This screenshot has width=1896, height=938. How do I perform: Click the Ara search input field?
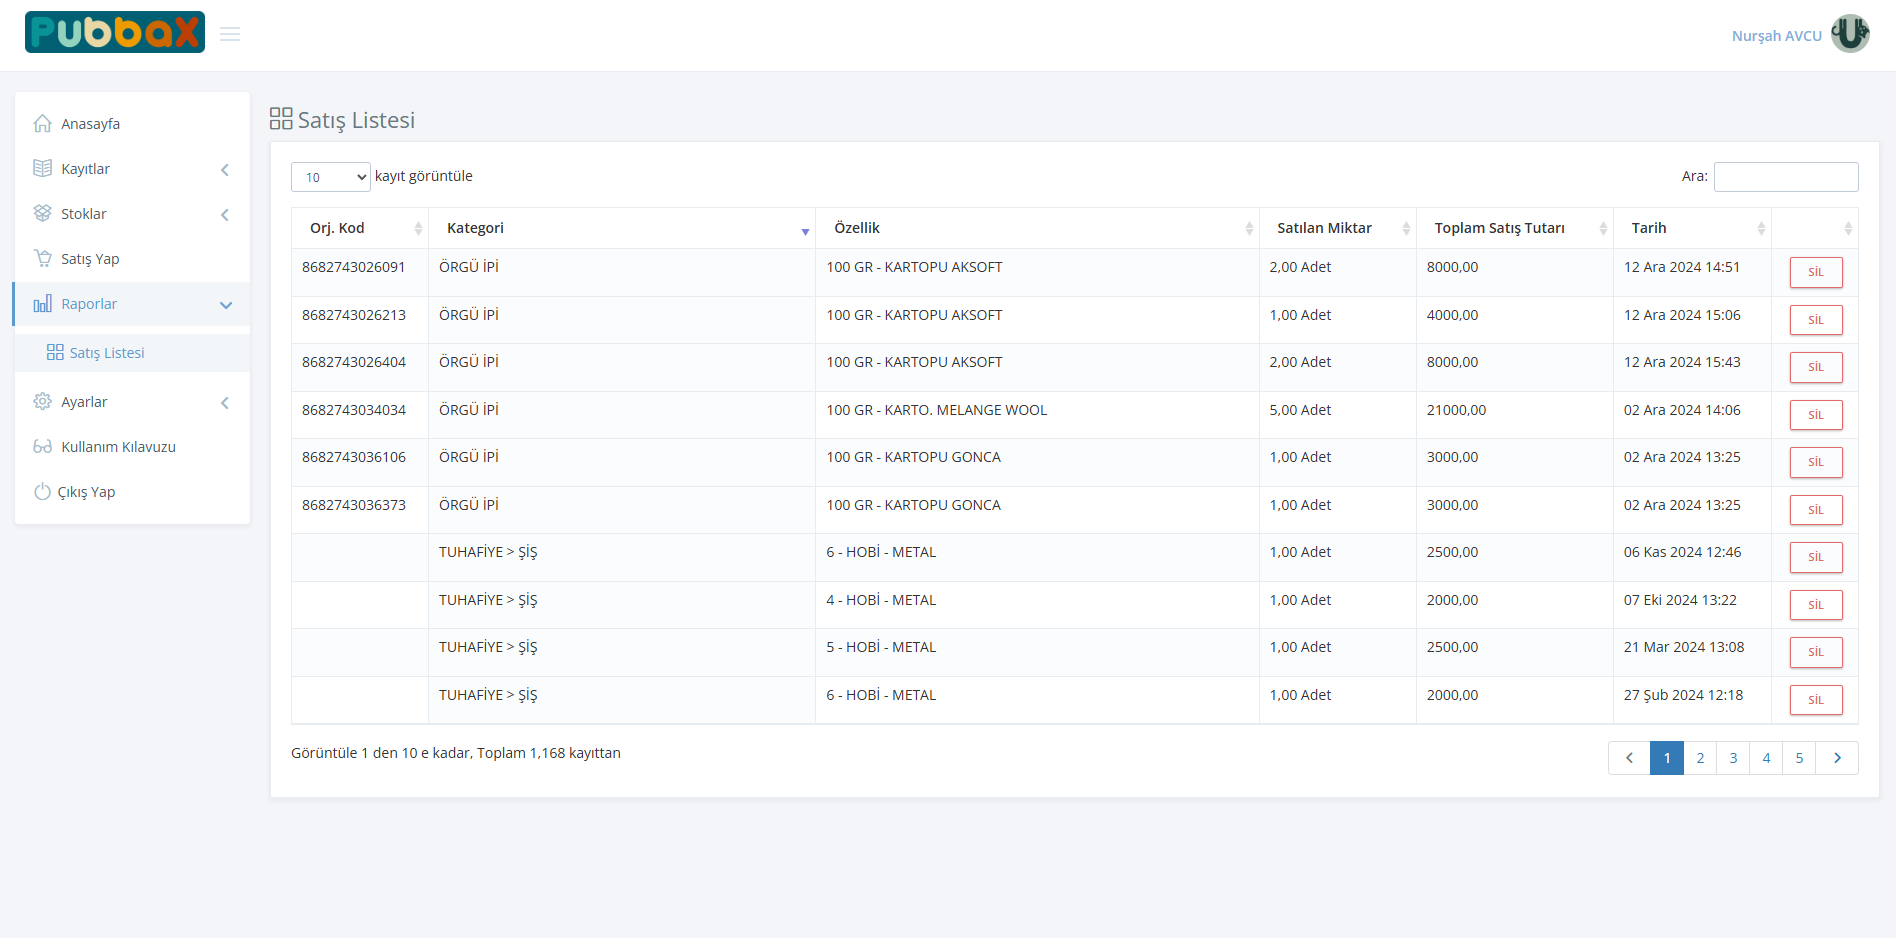1785,177
